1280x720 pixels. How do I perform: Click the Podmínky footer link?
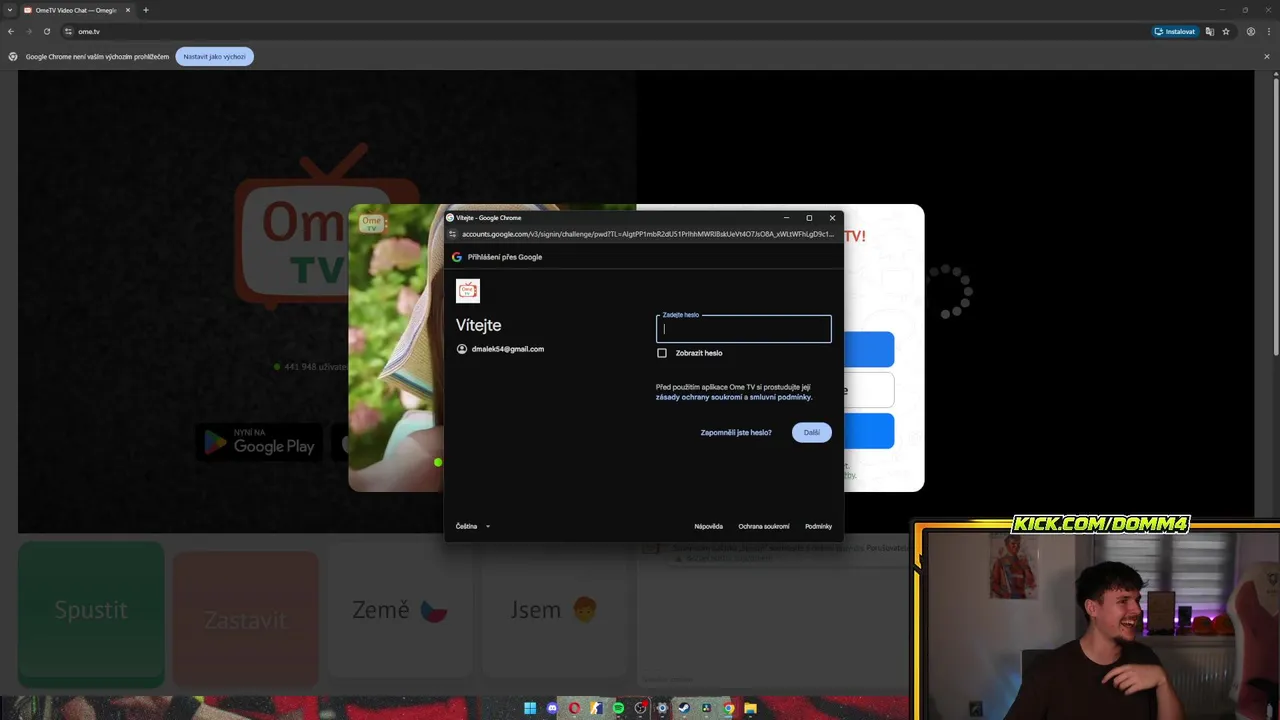(x=818, y=526)
